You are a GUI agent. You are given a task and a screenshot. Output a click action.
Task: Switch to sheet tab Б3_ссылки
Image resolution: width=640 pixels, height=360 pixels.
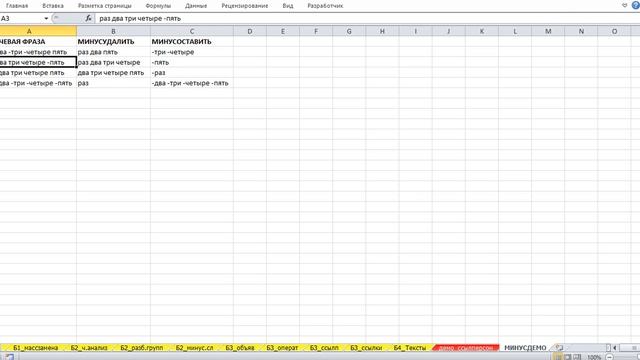pos(366,348)
